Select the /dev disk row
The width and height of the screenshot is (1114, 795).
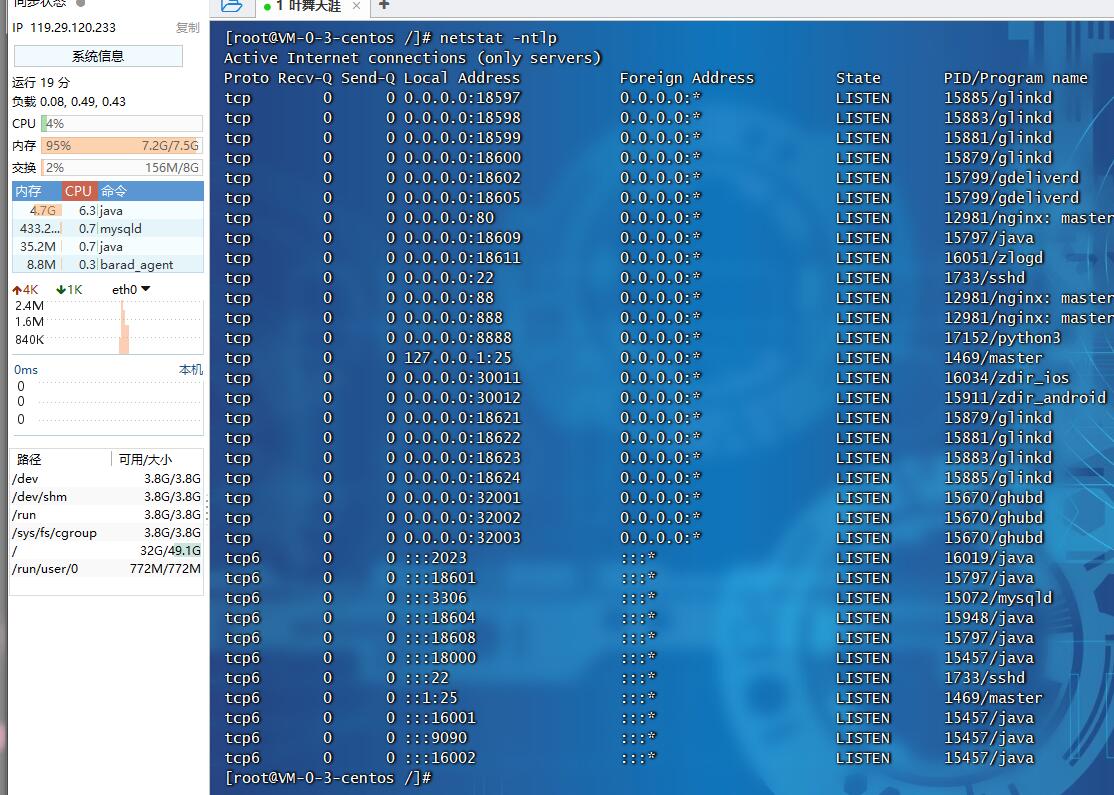coord(107,479)
